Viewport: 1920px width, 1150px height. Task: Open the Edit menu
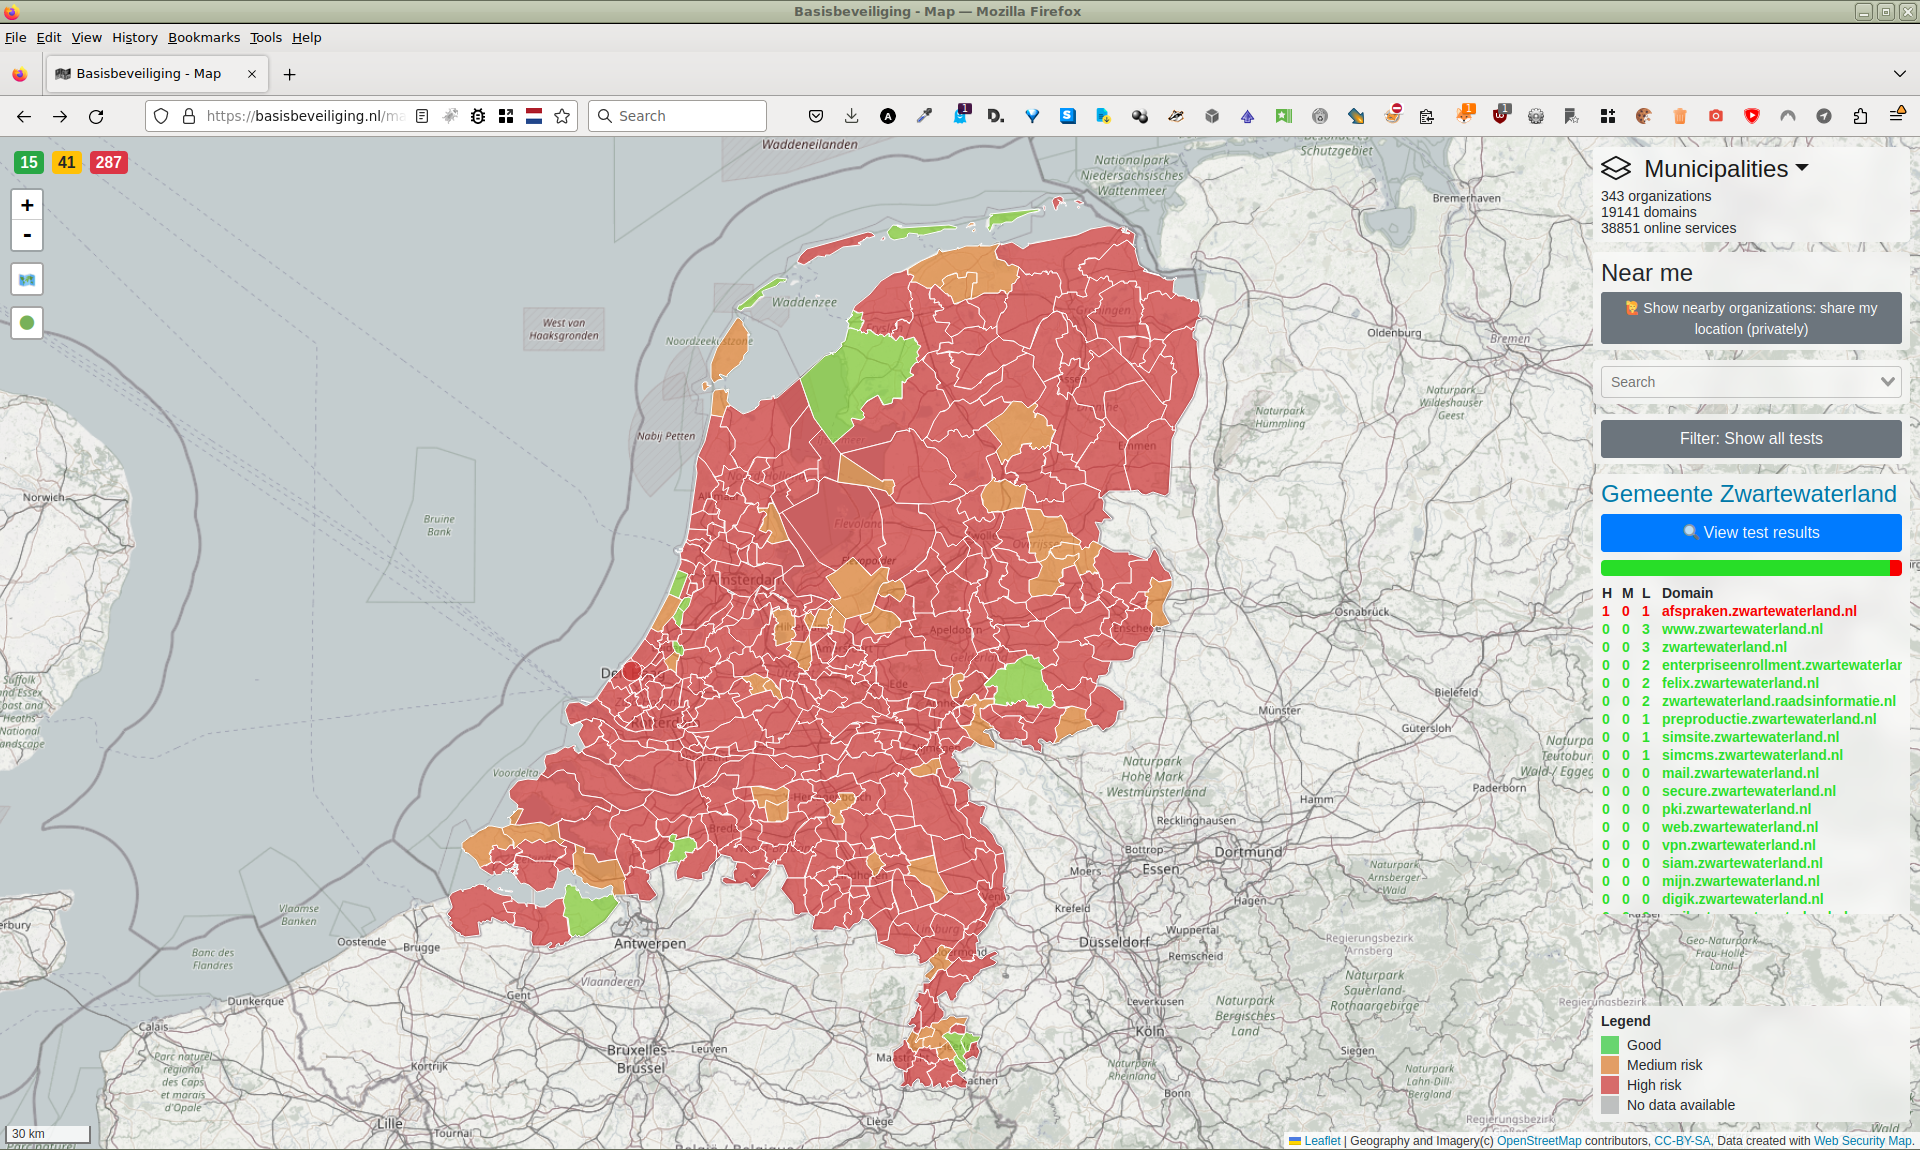[x=49, y=37]
